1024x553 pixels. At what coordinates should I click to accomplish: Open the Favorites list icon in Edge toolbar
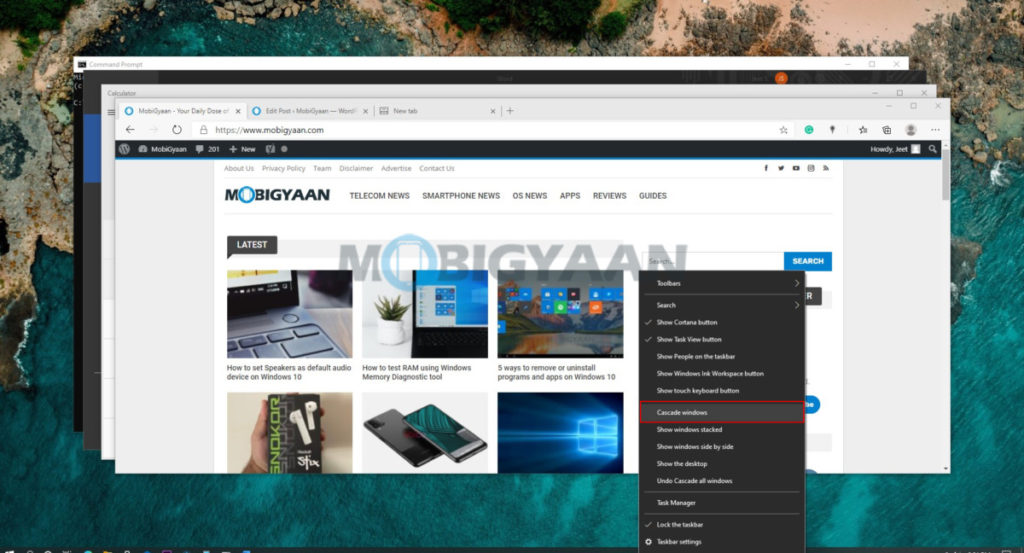[863, 130]
